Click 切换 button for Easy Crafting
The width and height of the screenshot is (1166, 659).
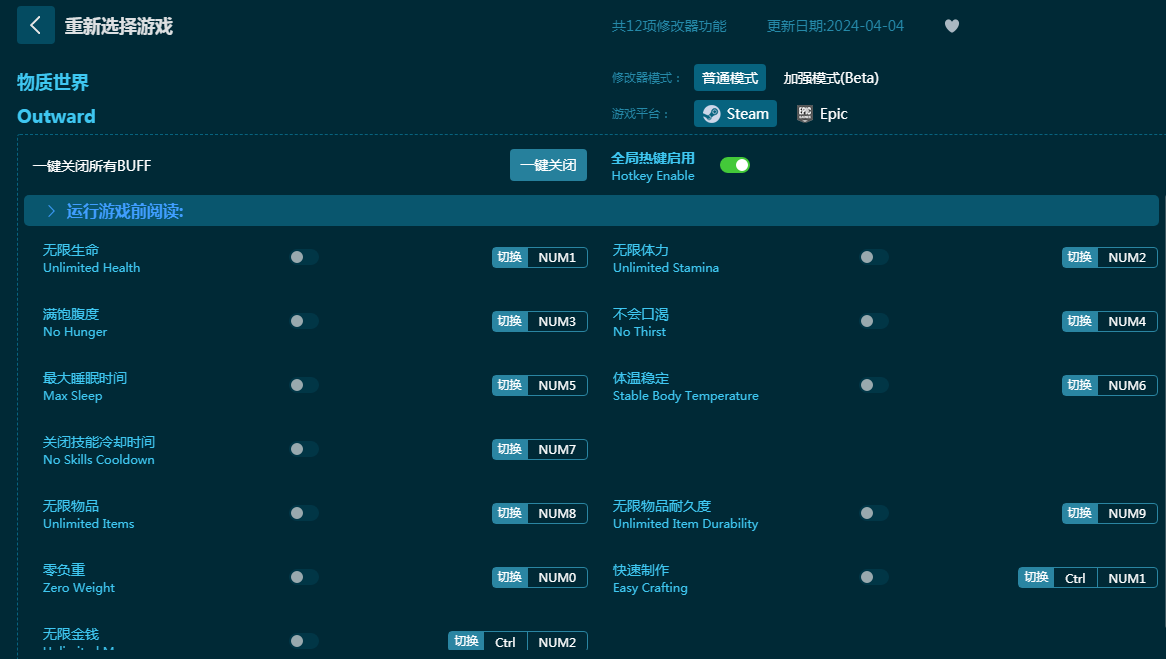[1036, 577]
